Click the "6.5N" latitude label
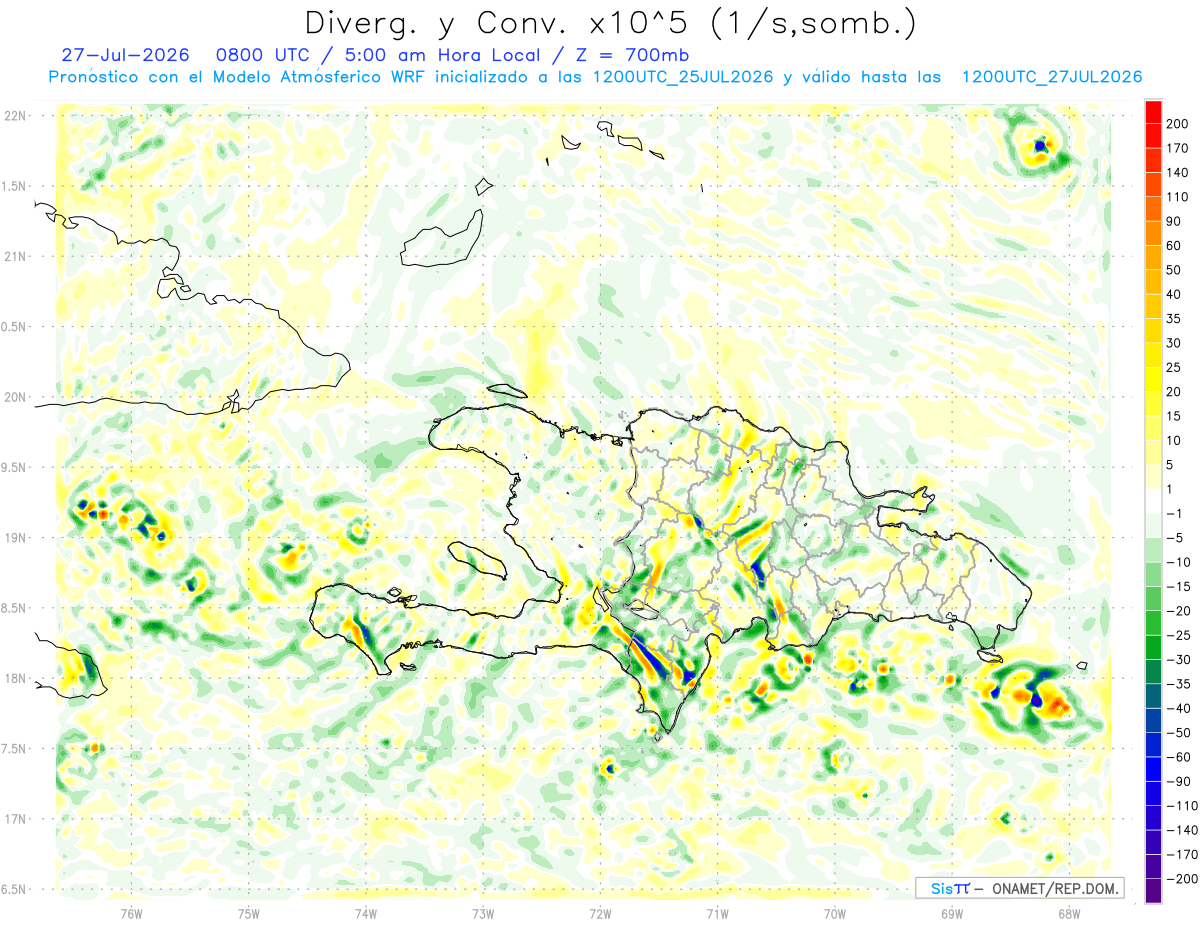The image size is (1200, 927). point(14,889)
